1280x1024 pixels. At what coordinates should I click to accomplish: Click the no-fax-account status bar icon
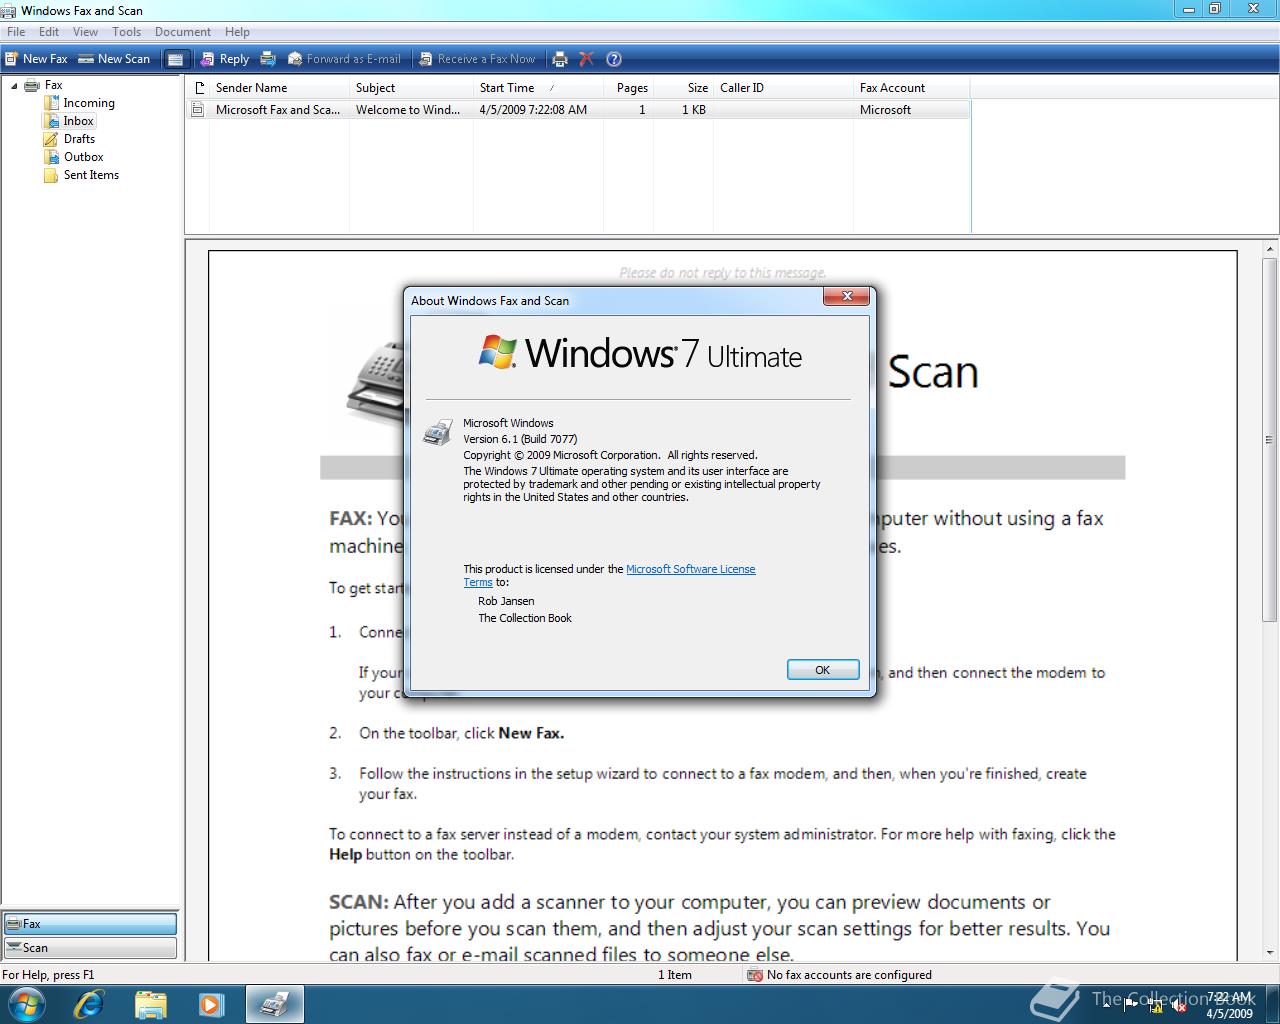coord(755,975)
